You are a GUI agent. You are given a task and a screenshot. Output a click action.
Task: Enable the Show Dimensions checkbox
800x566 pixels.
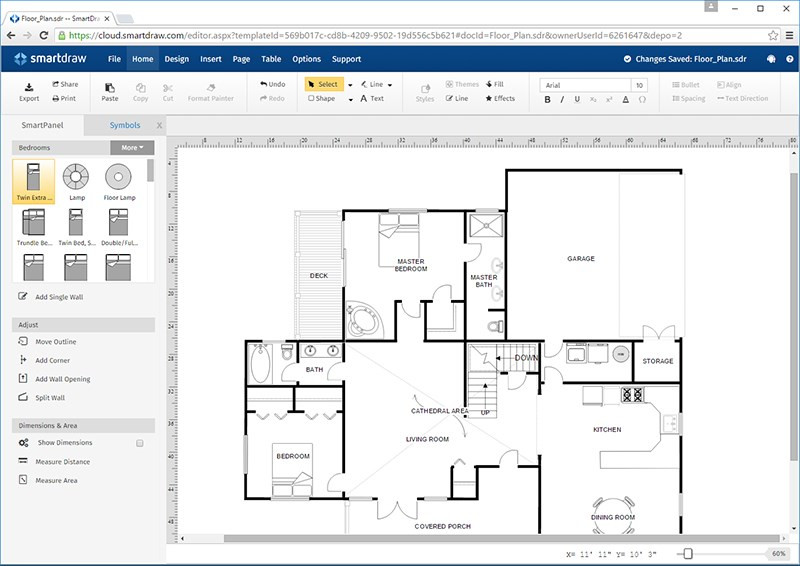pyautogui.click(x=140, y=443)
